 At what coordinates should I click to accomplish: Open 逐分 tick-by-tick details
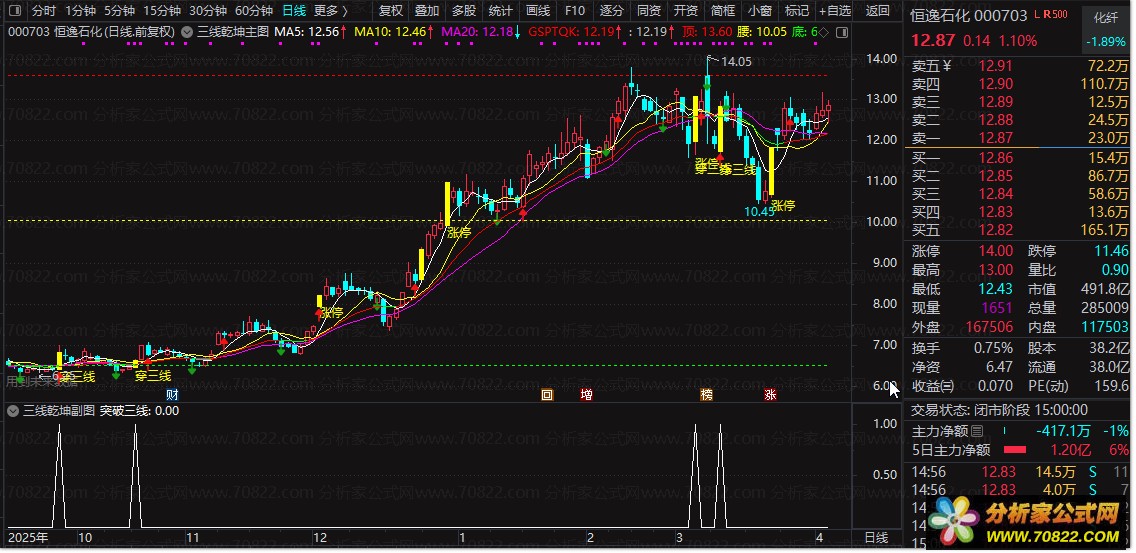tap(611, 11)
